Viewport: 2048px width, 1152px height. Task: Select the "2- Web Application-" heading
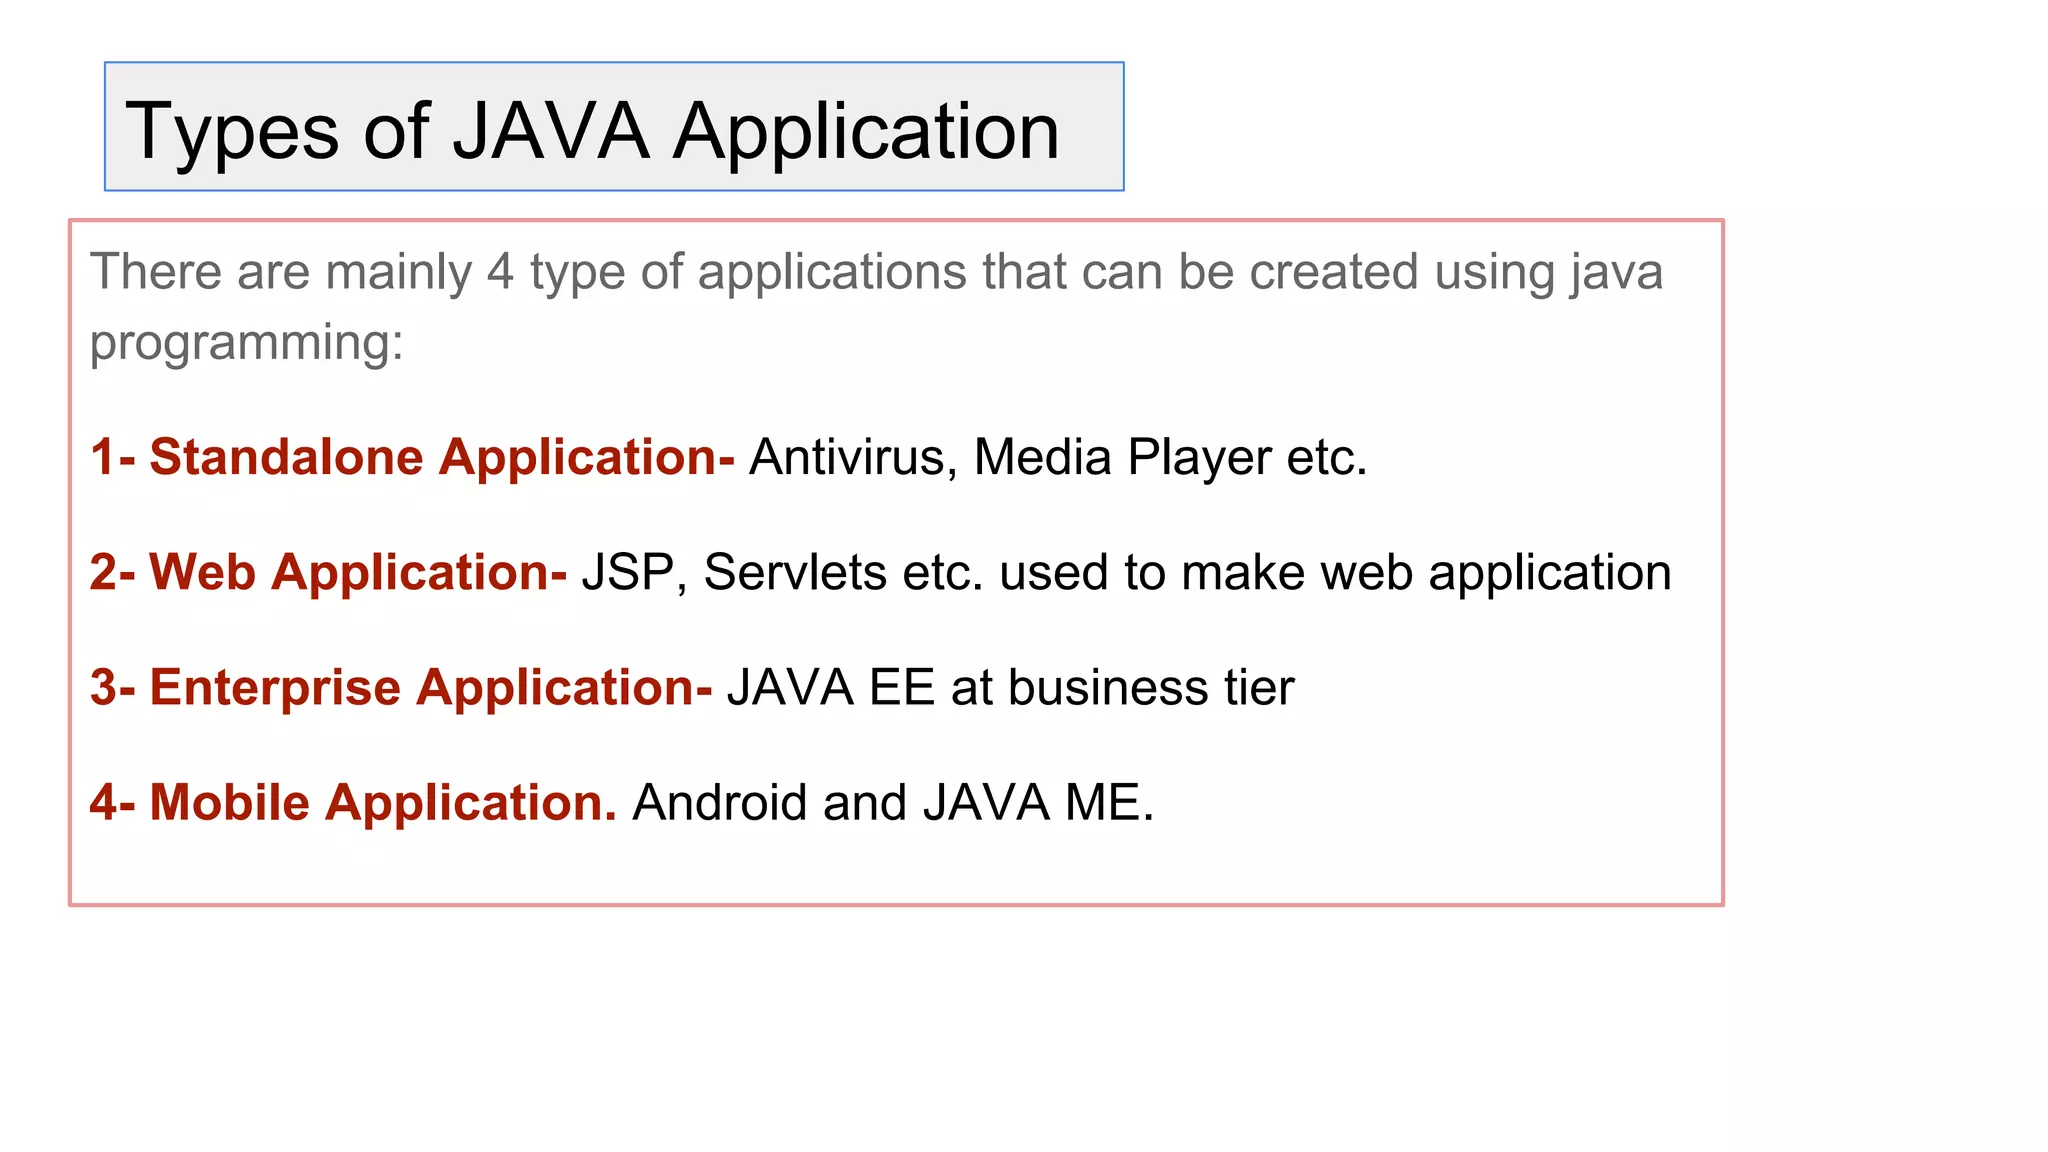(x=328, y=573)
